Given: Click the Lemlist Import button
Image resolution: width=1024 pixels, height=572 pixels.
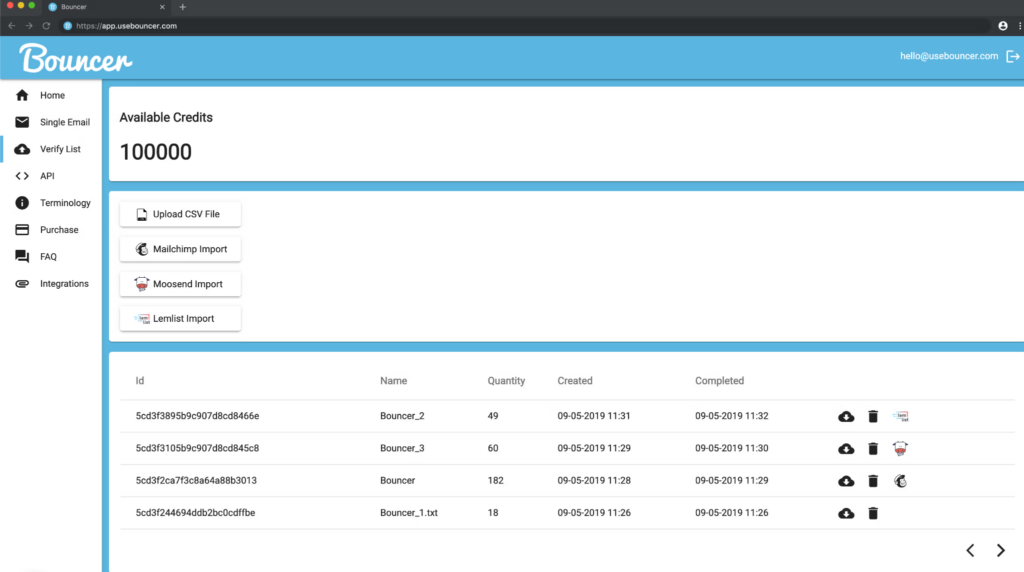Looking at the screenshot, I should [x=180, y=319].
